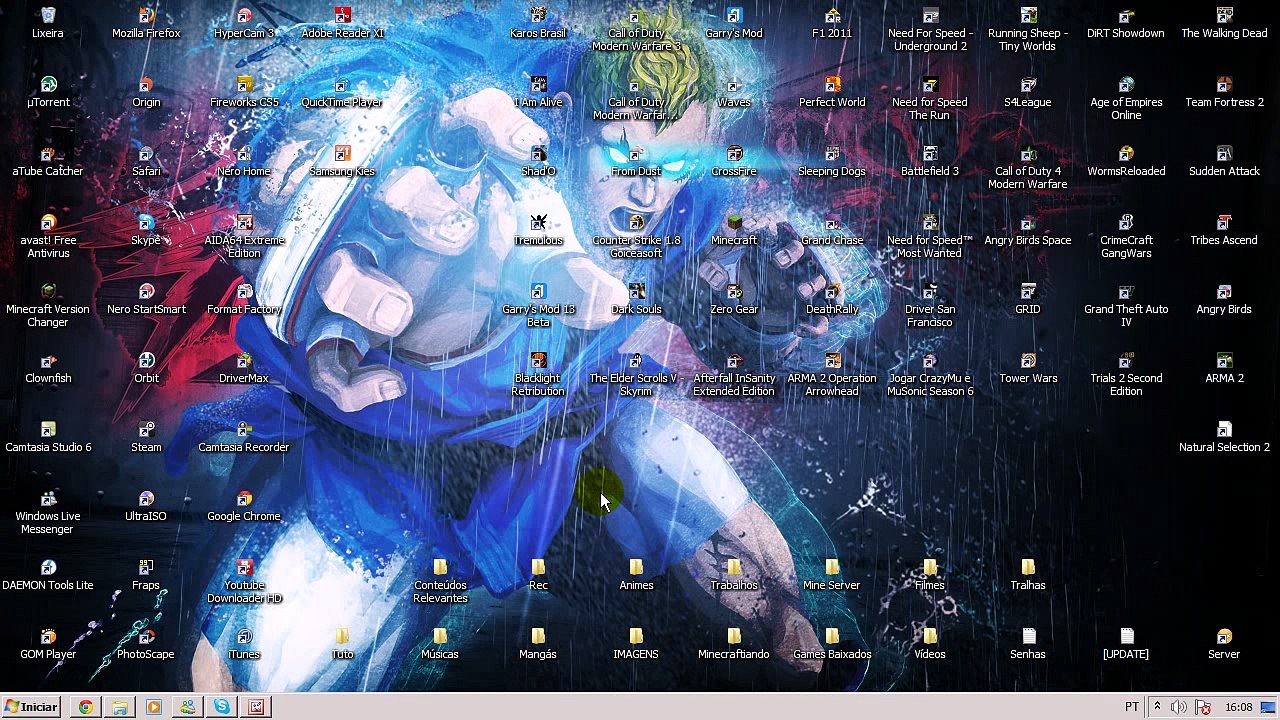1280x720 pixels.
Task: Select the Tribes Ascend icon
Action: [1224, 230]
